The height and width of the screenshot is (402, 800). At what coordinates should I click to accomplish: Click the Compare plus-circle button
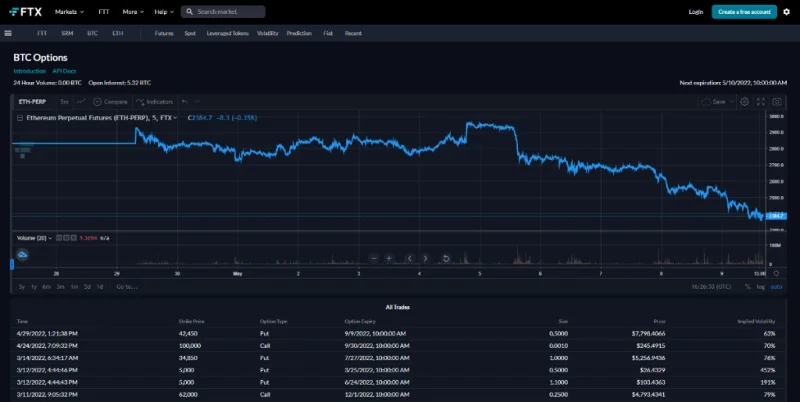[110, 102]
